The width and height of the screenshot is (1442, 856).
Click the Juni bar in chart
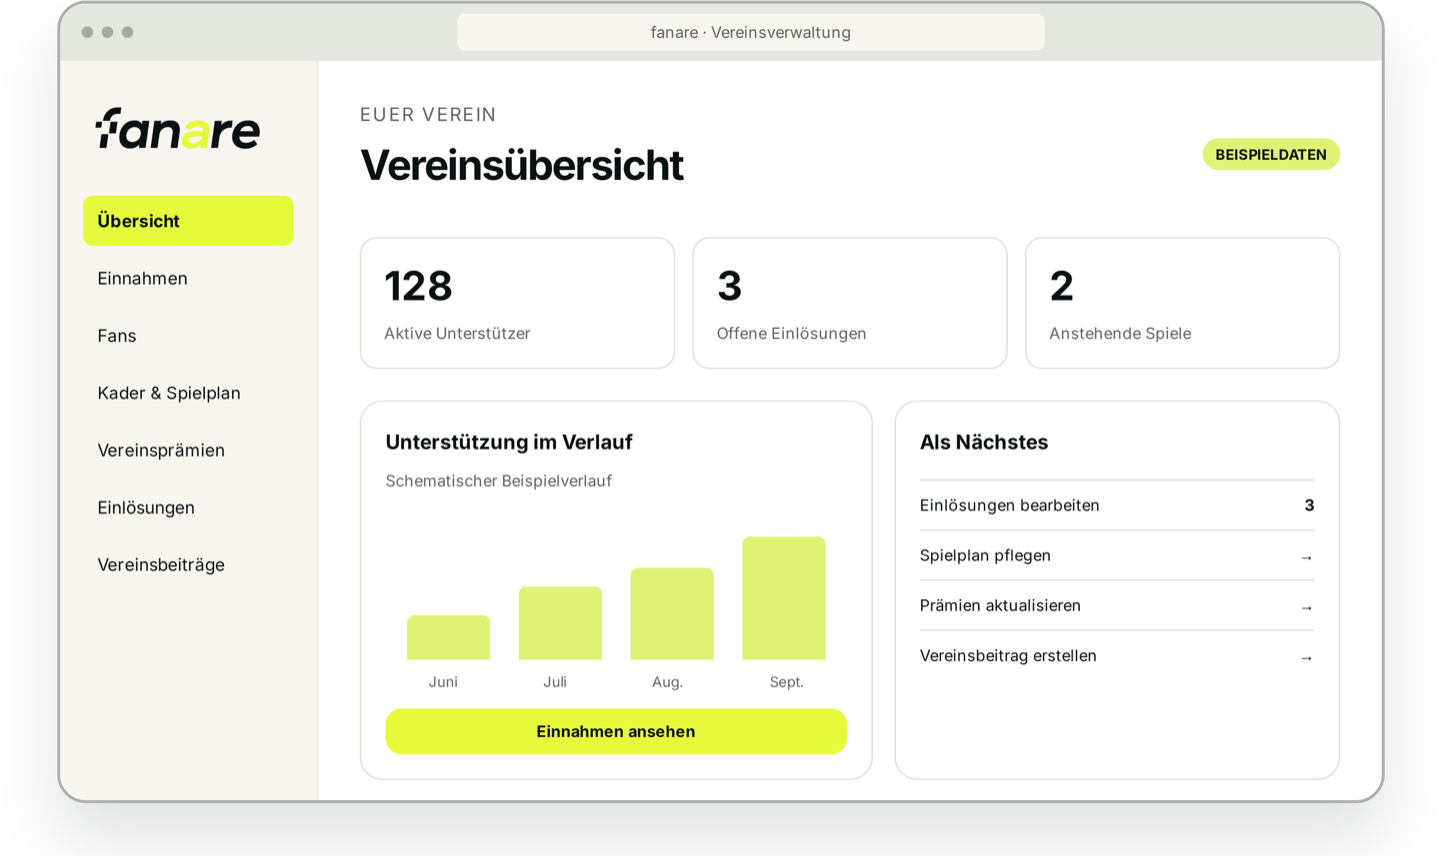coord(448,637)
